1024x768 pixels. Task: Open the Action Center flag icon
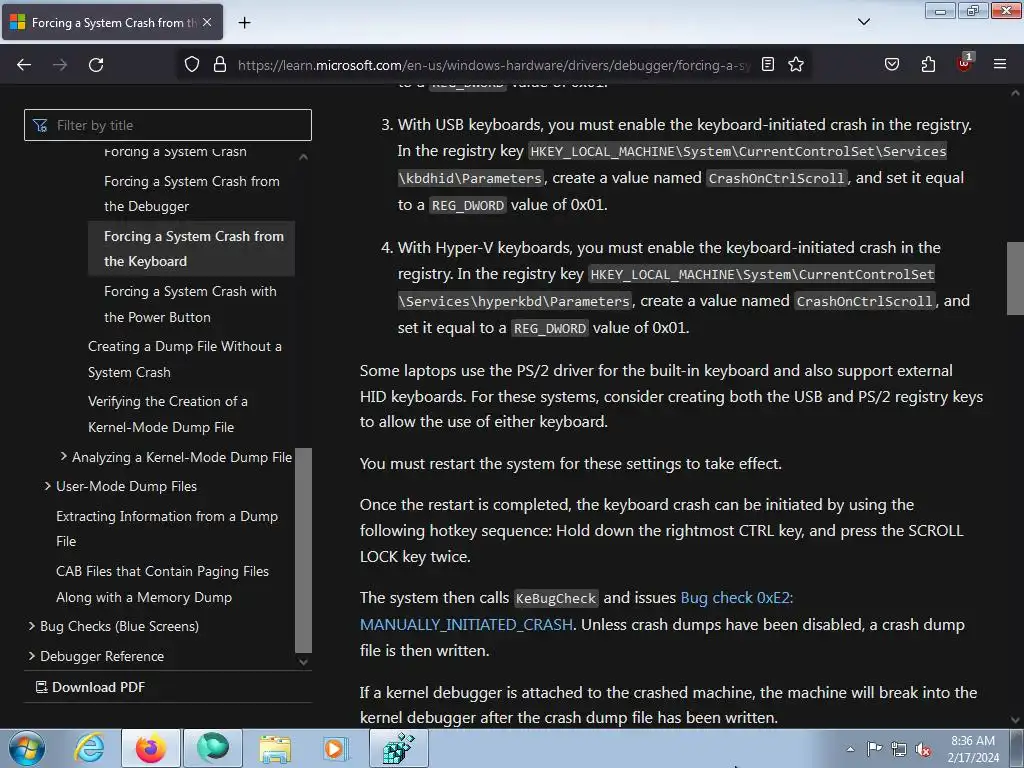(x=874, y=749)
